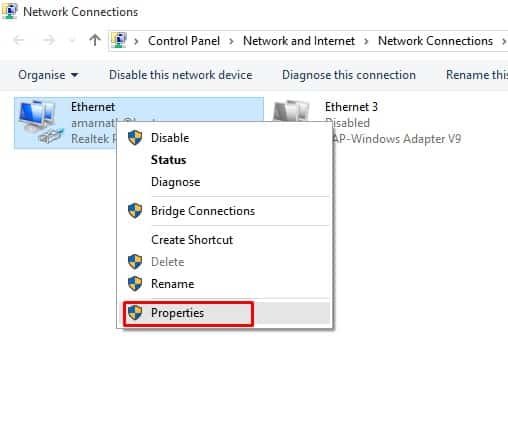Click the shield icon next to Bridge Connections
Screen dimensions: 508x444
click(x=135, y=211)
